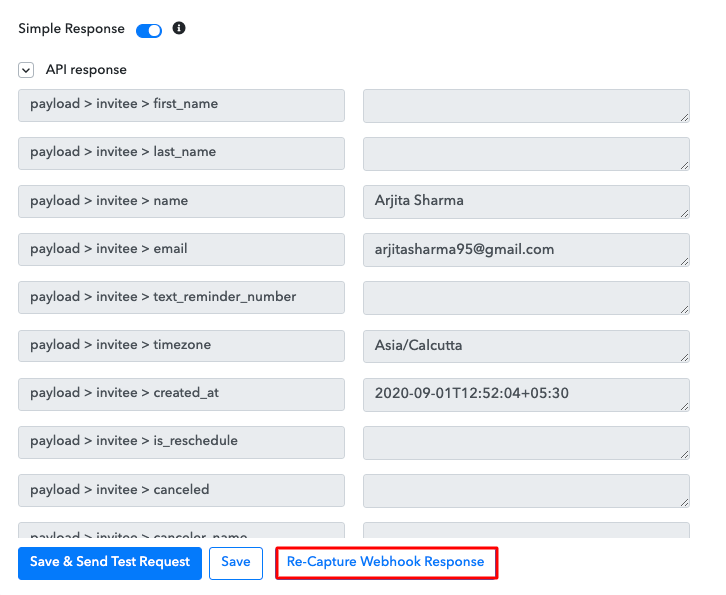726x595 pixels.
Task: Click the empty text_reminder_number value field
Action: pos(525,297)
